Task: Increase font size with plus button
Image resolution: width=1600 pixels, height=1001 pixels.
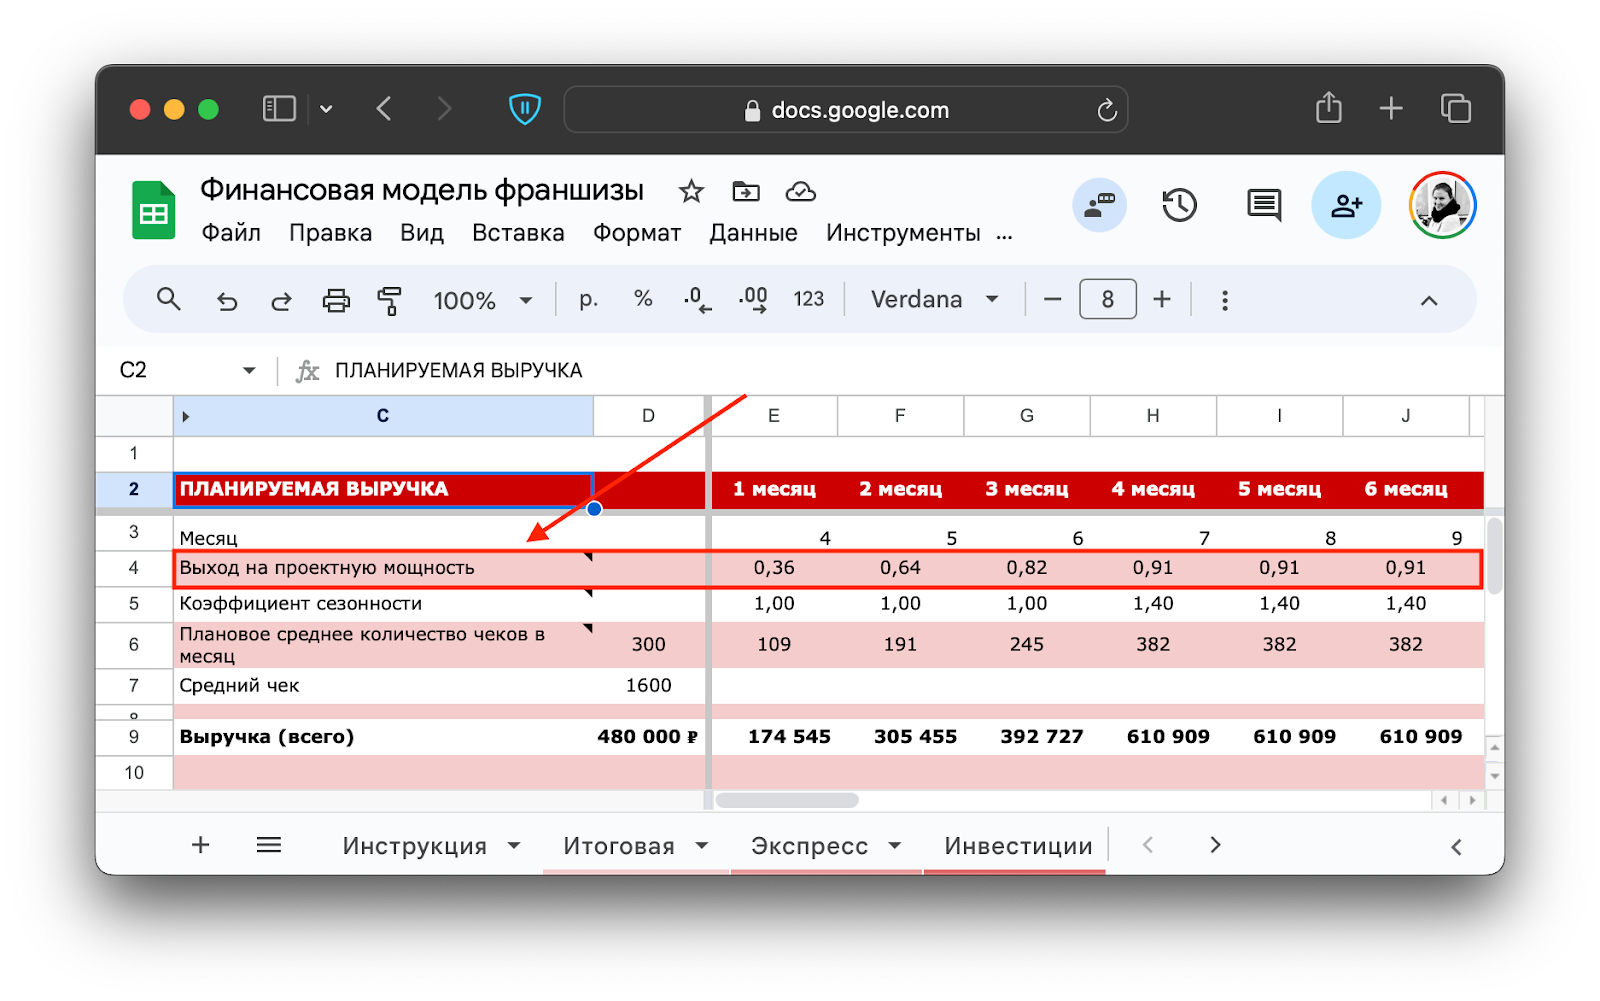Action: pyautogui.click(x=1162, y=299)
